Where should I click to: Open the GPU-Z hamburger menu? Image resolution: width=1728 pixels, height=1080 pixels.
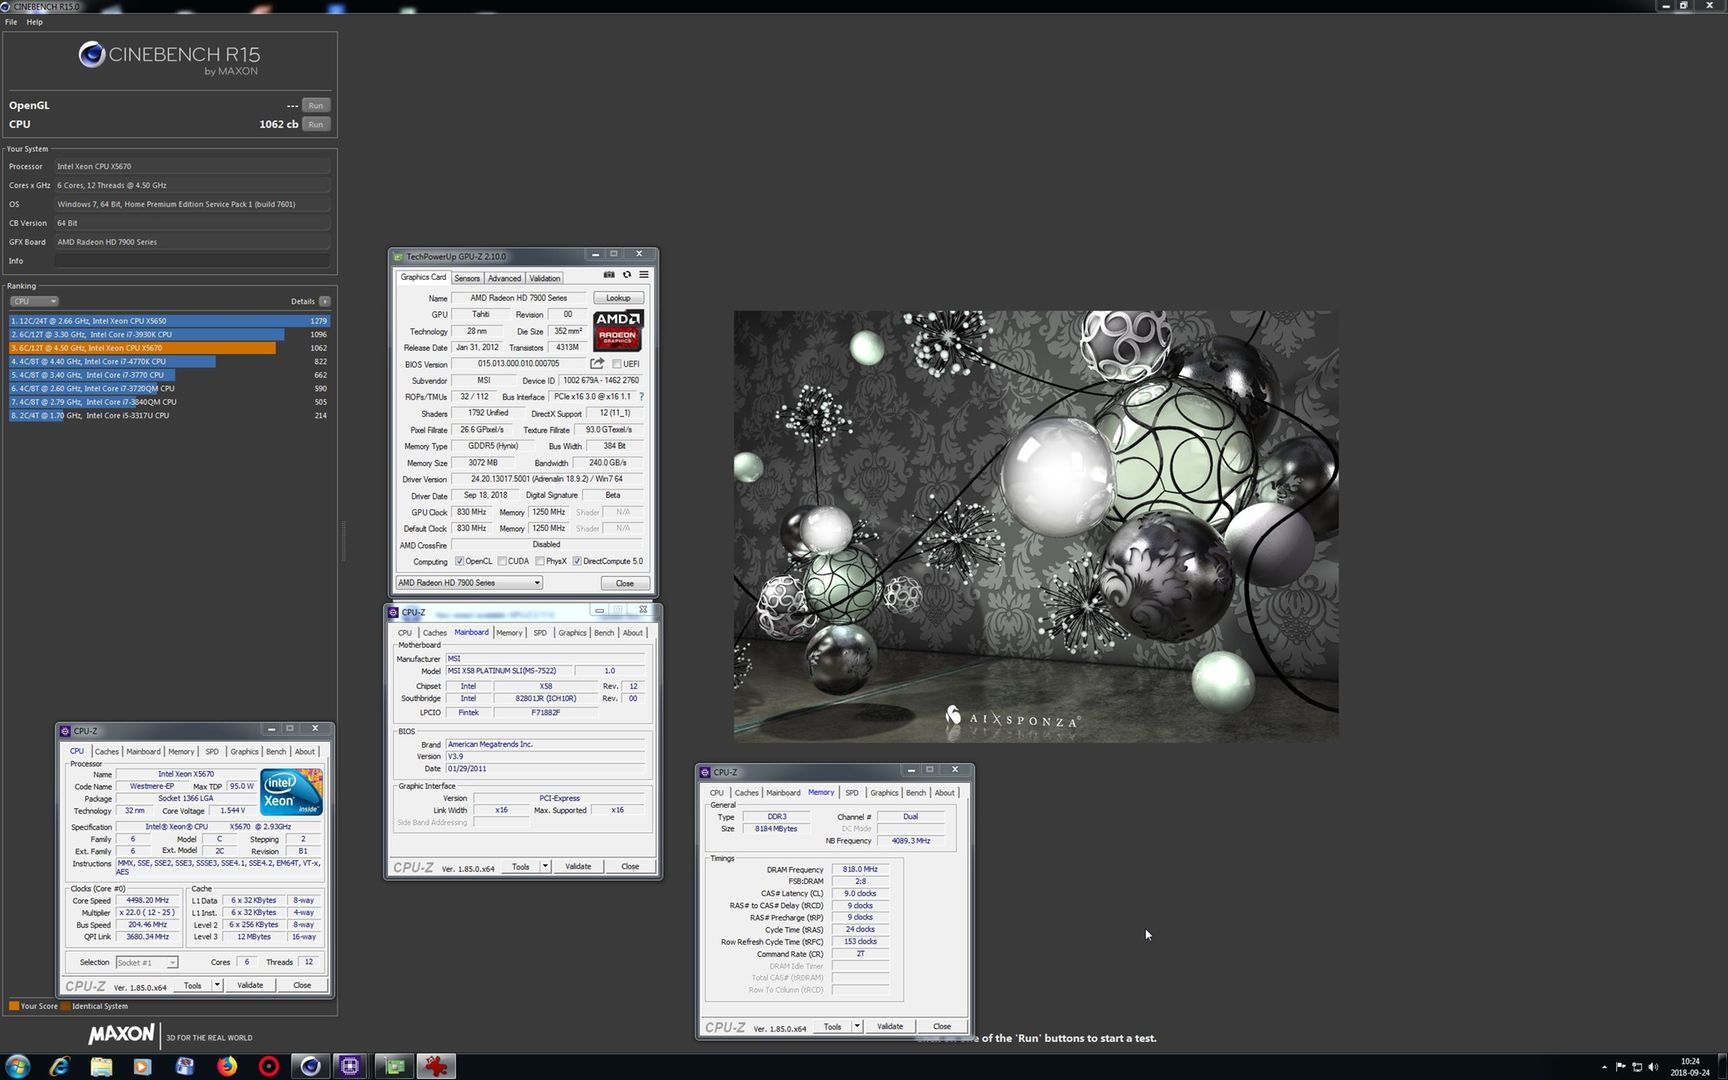pos(644,275)
